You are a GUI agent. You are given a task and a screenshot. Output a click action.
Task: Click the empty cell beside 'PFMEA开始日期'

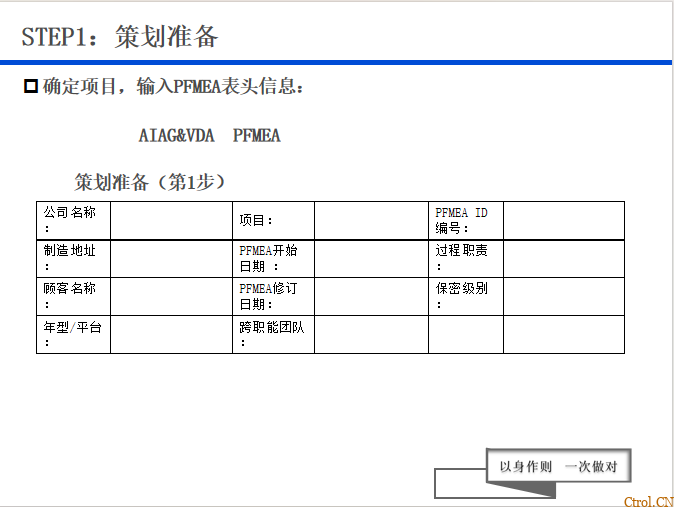[371, 259]
